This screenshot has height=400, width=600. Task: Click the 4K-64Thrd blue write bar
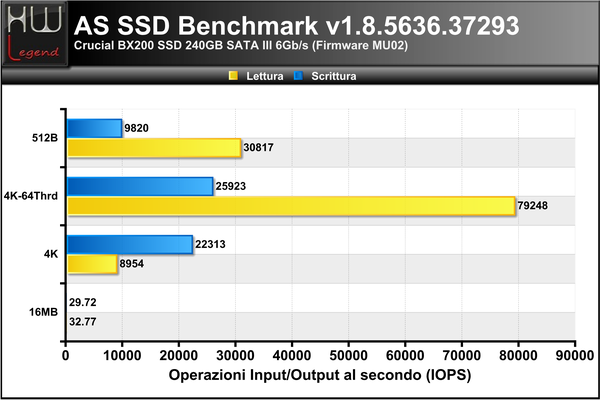pos(140,186)
